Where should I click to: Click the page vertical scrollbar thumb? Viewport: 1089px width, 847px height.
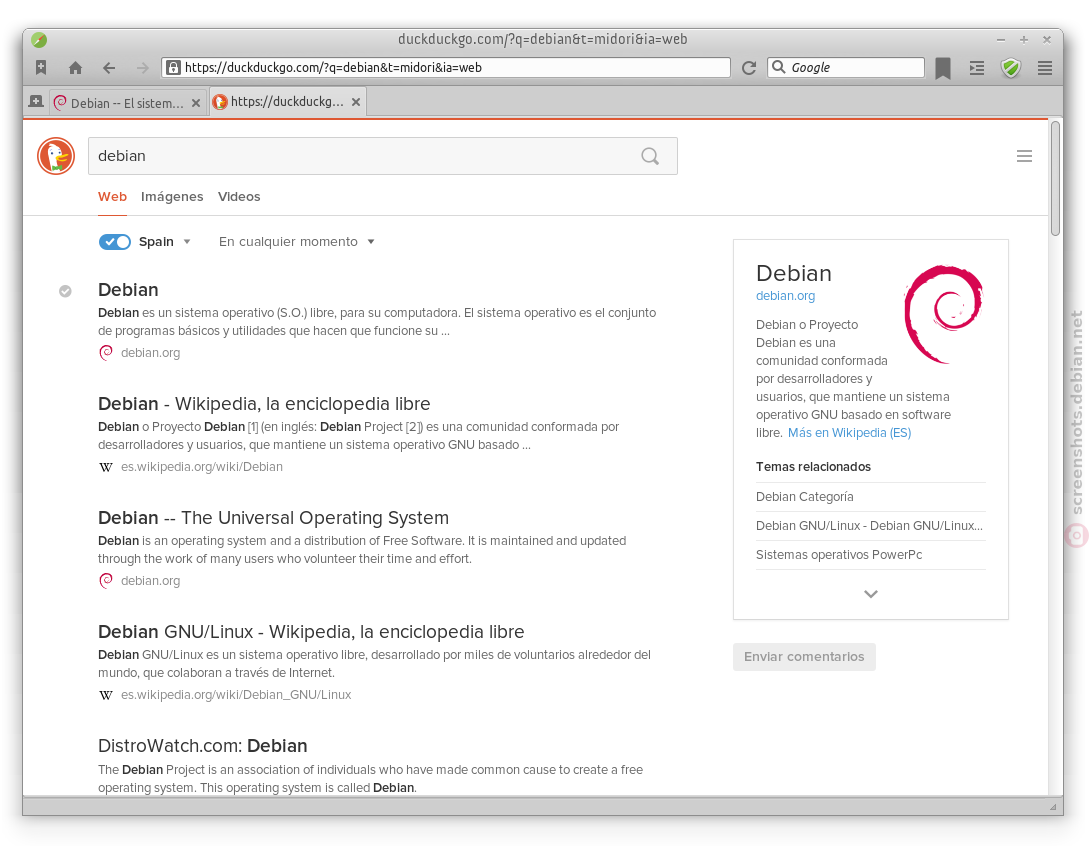(1055, 178)
